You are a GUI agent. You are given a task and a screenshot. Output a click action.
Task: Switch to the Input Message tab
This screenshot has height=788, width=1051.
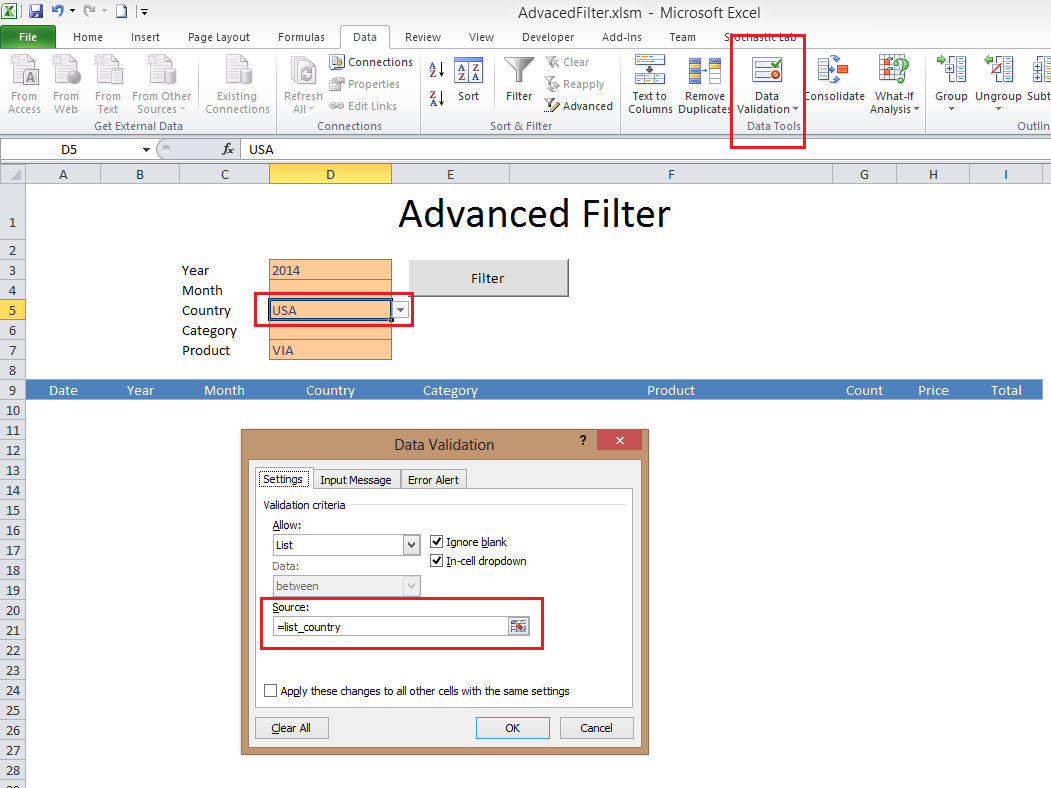tap(356, 480)
